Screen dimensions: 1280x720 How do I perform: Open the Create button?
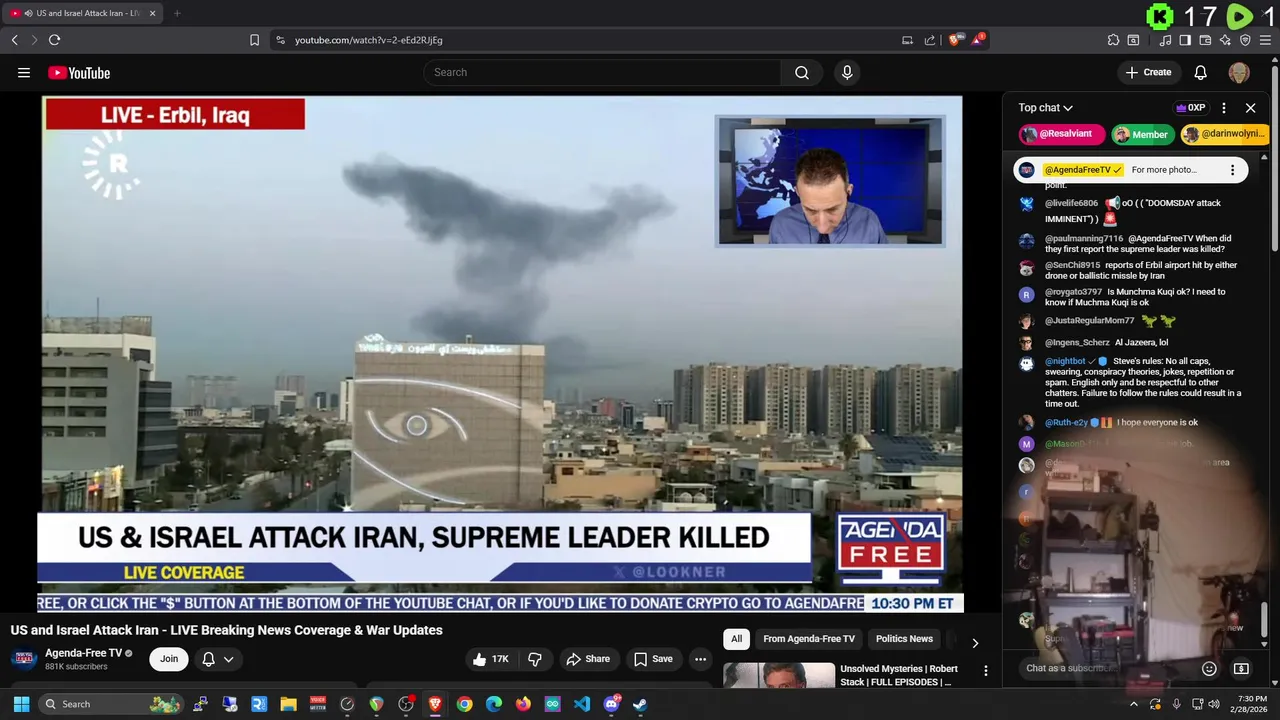point(1148,72)
